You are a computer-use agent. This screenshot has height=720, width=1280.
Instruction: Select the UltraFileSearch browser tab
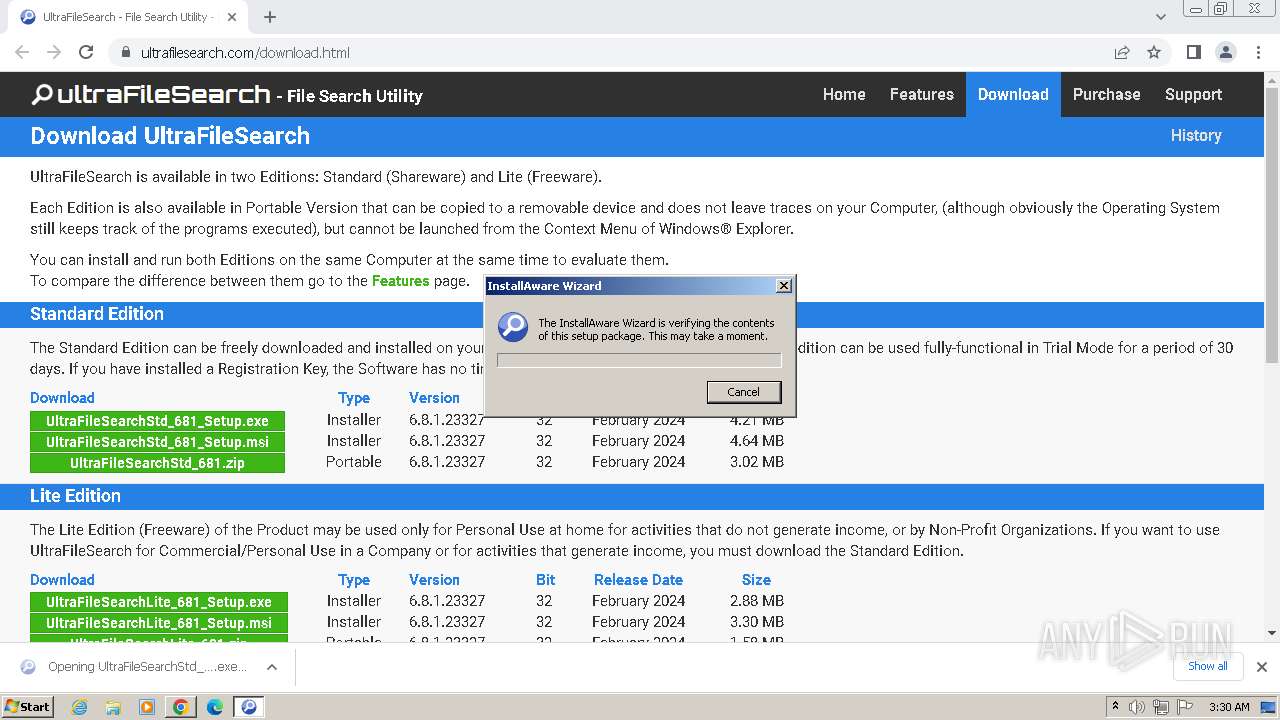click(125, 17)
